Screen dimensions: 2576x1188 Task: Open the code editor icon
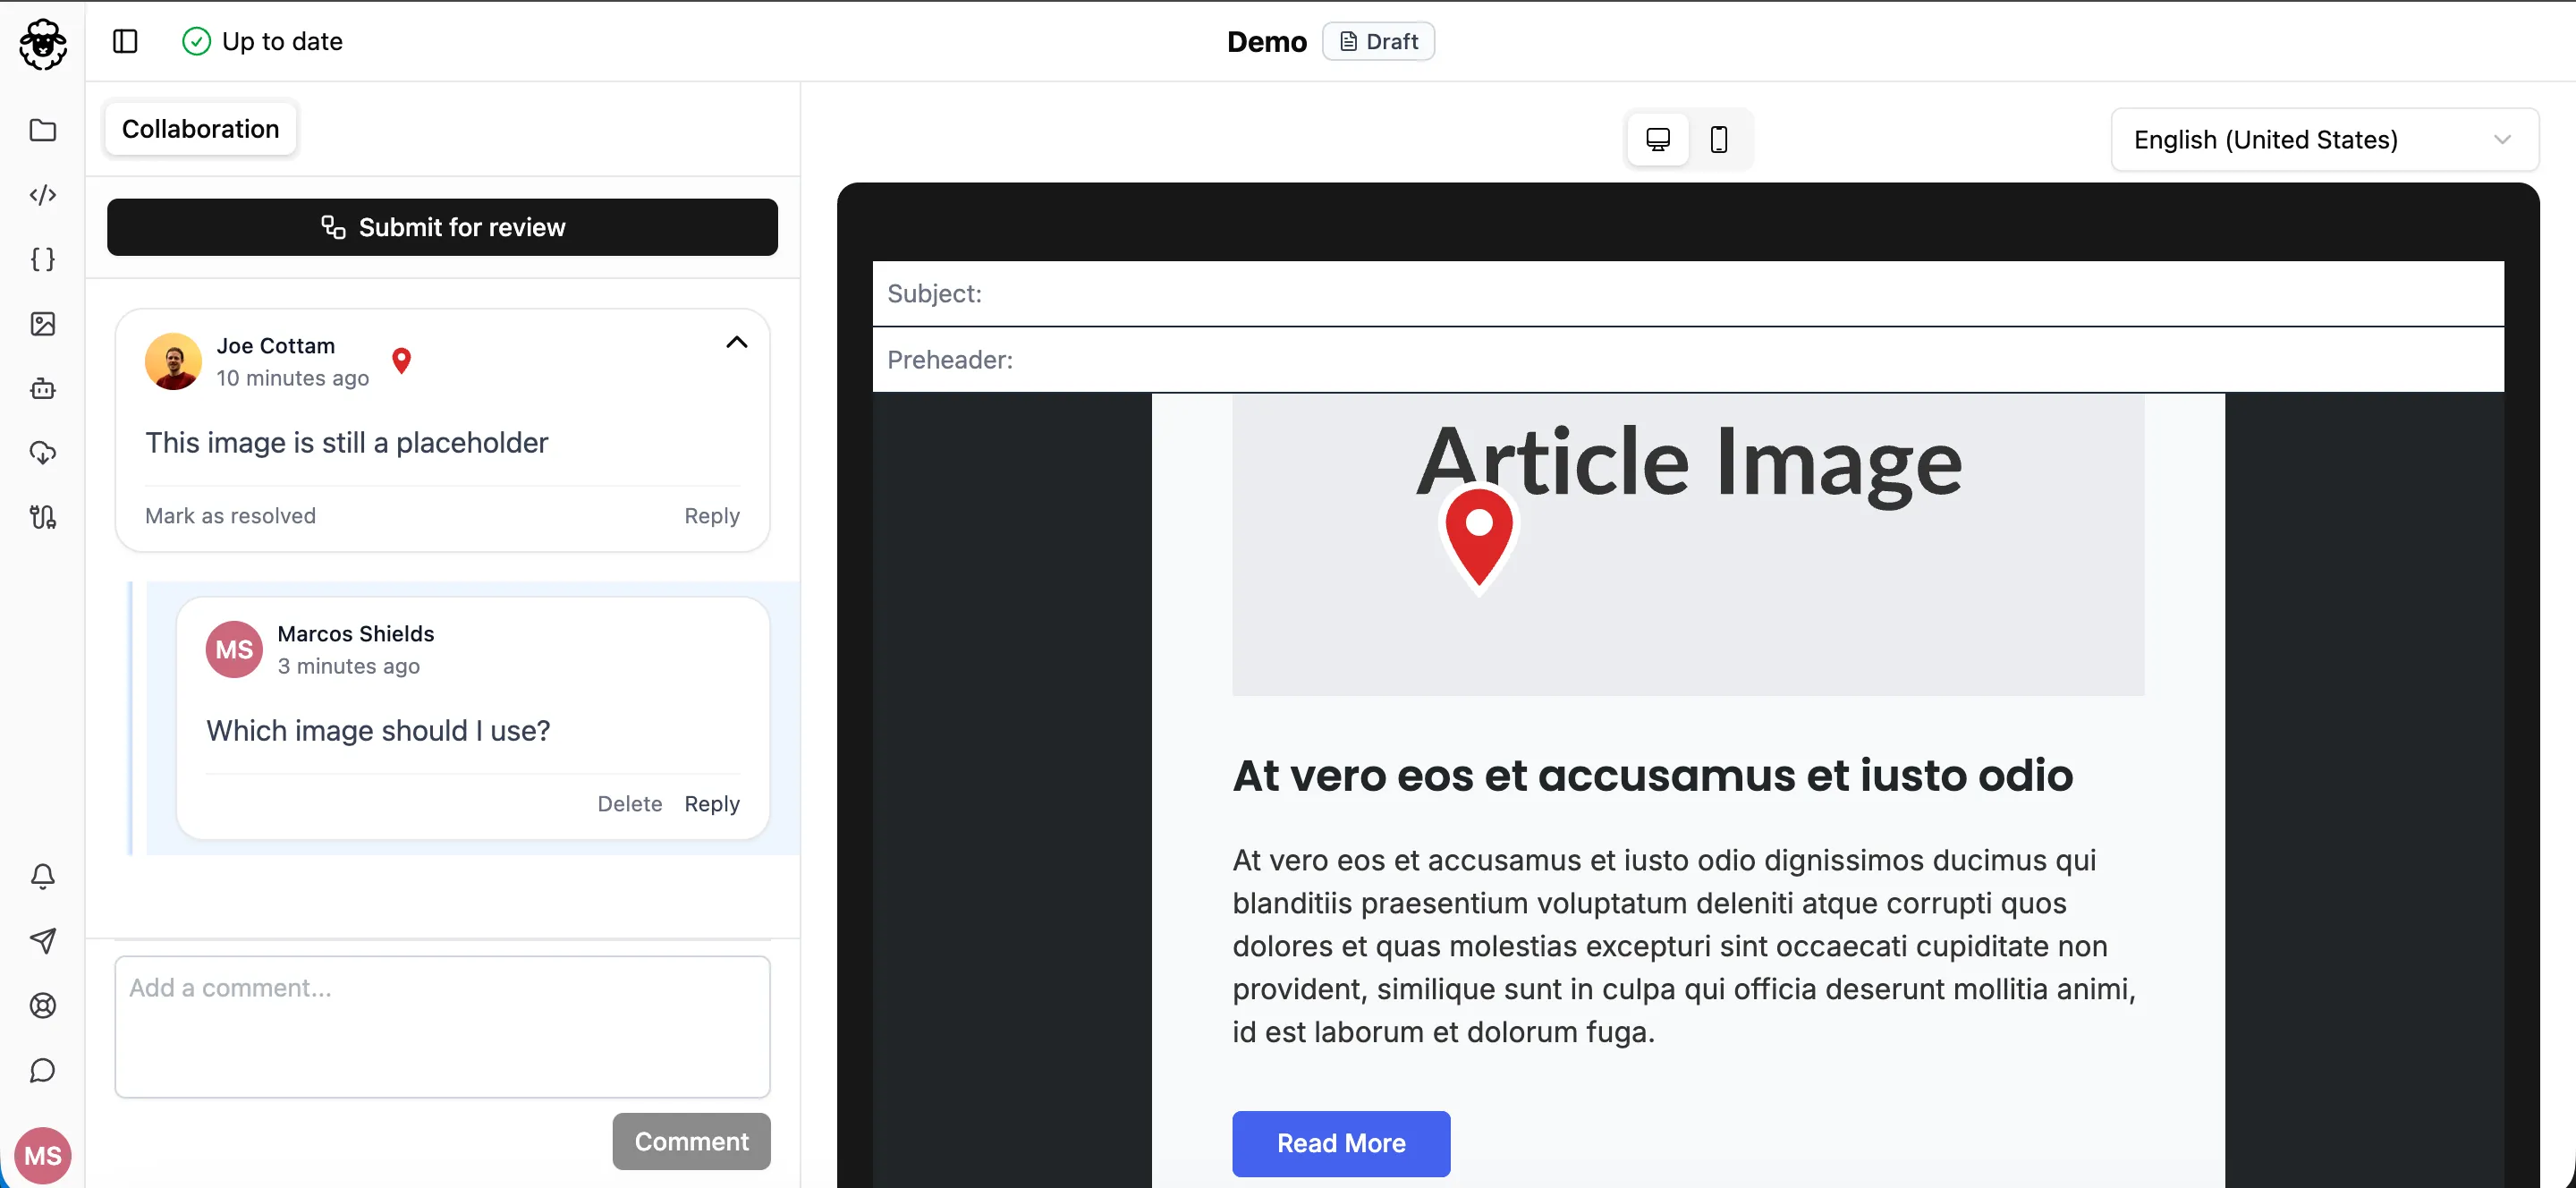tap(42, 195)
